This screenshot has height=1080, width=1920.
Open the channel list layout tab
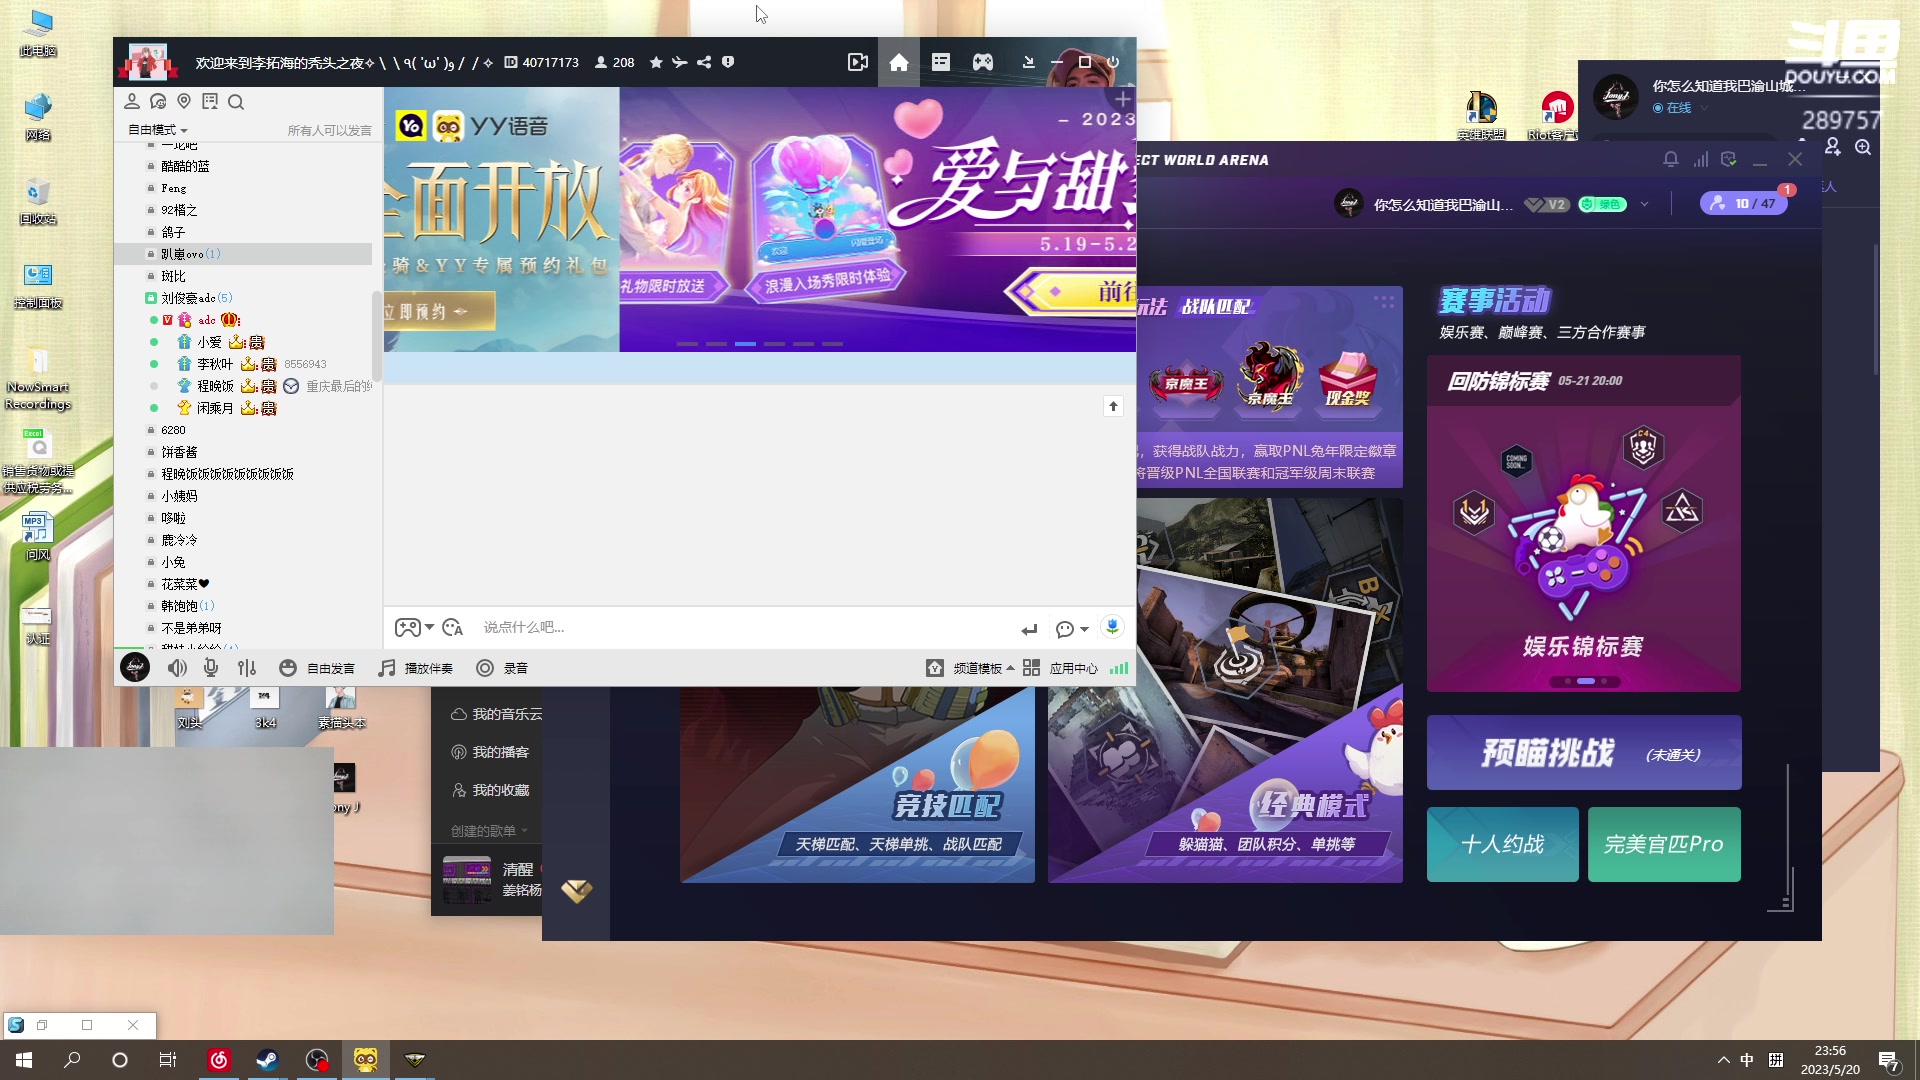(941, 62)
